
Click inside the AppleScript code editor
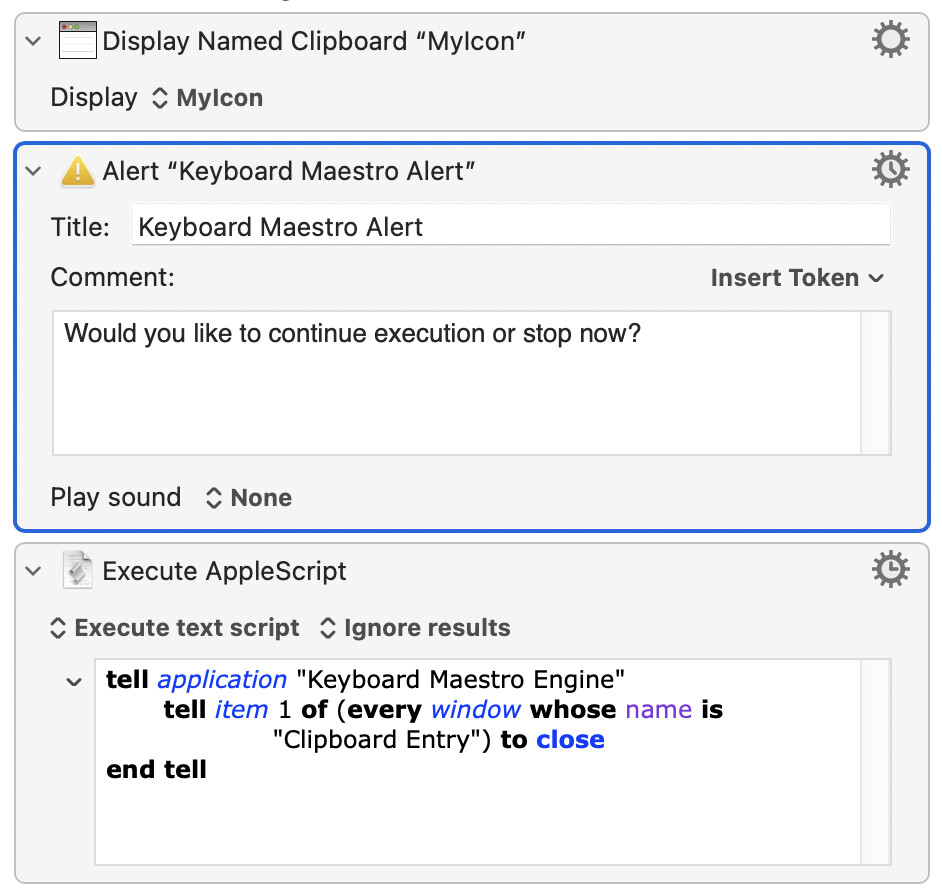tap(478, 762)
